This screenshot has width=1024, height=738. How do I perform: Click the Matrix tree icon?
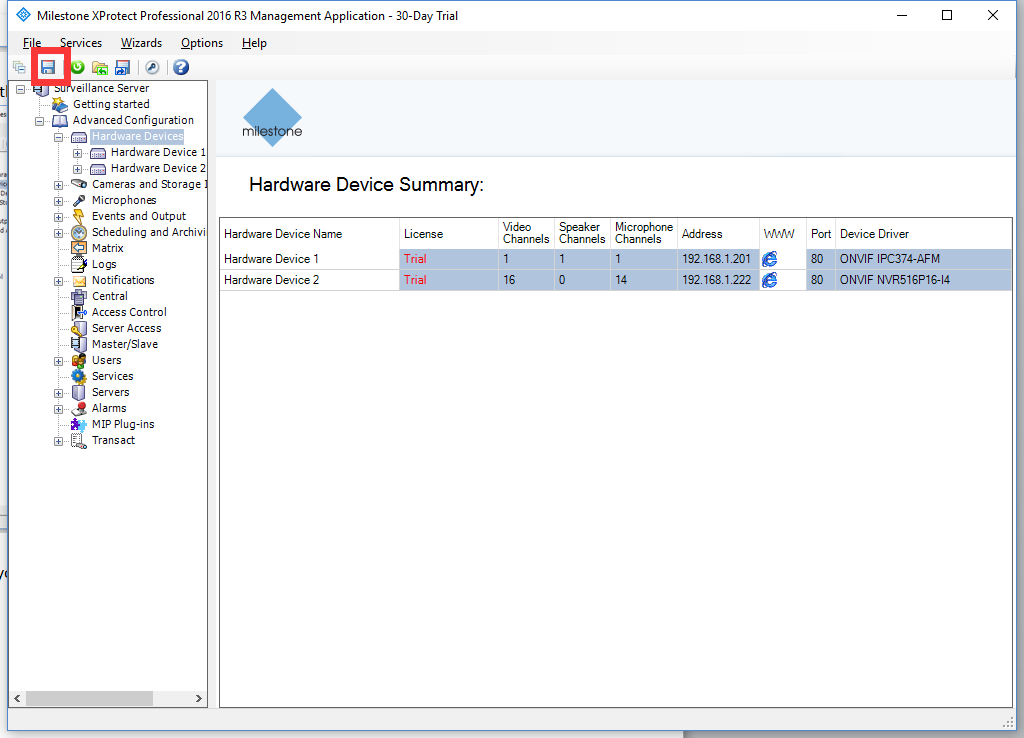(x=79, y=248)
